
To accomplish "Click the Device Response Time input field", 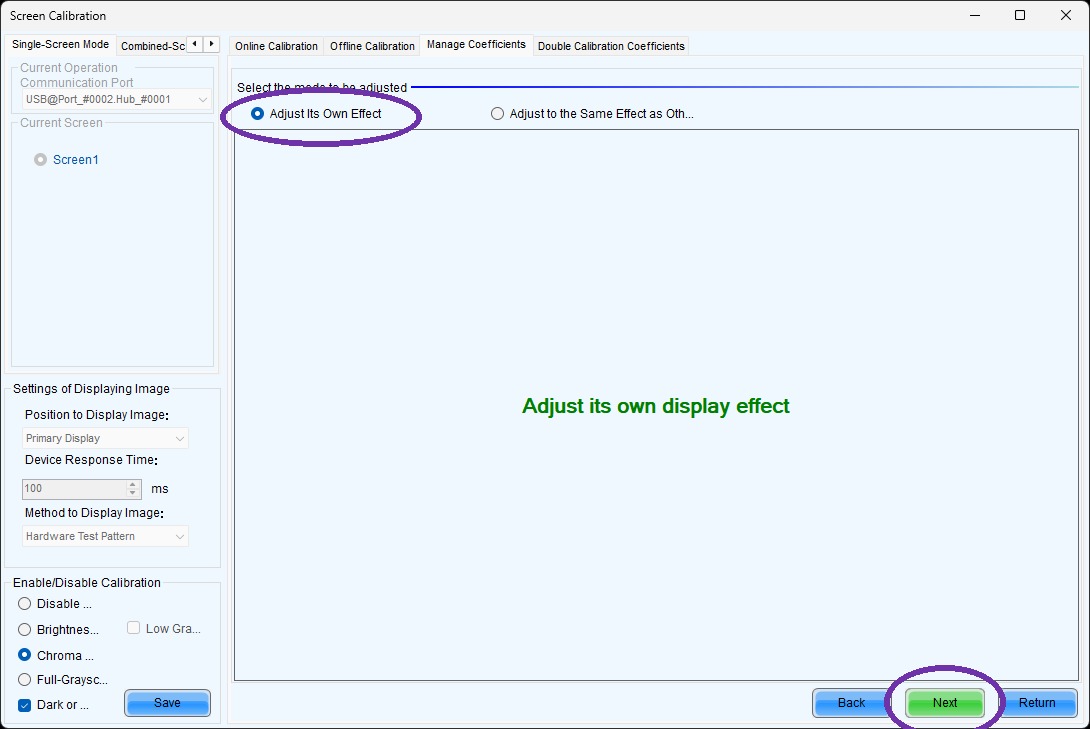I will coord(74,489).
